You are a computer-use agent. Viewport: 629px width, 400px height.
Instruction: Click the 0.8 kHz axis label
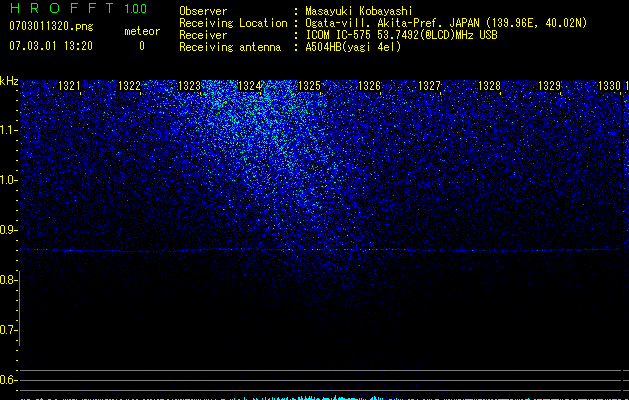[x=8, y=280]
